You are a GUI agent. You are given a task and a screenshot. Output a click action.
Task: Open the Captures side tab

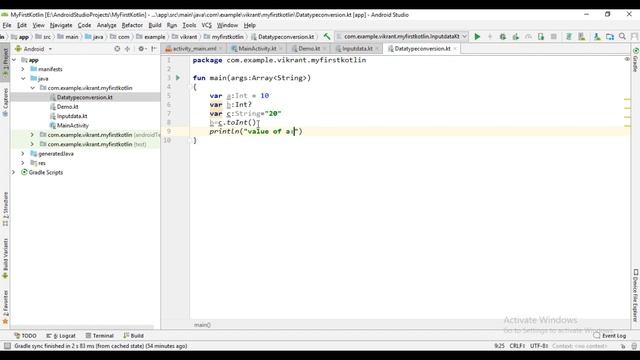(x=5, y=102)
